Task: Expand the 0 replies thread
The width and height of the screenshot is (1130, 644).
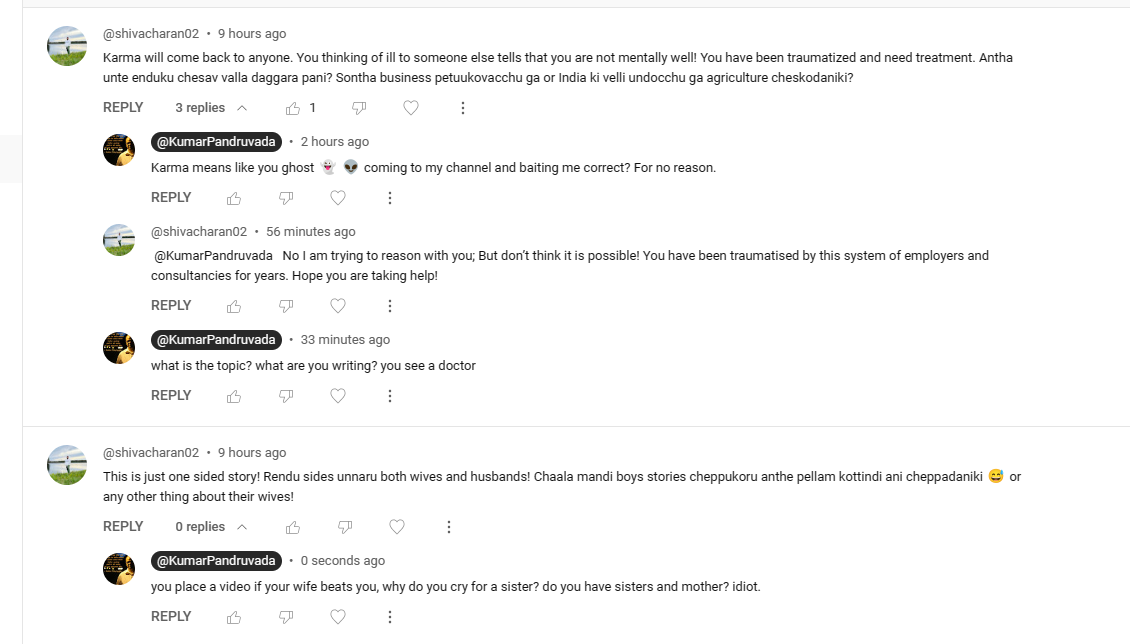Action: [211, 527]
